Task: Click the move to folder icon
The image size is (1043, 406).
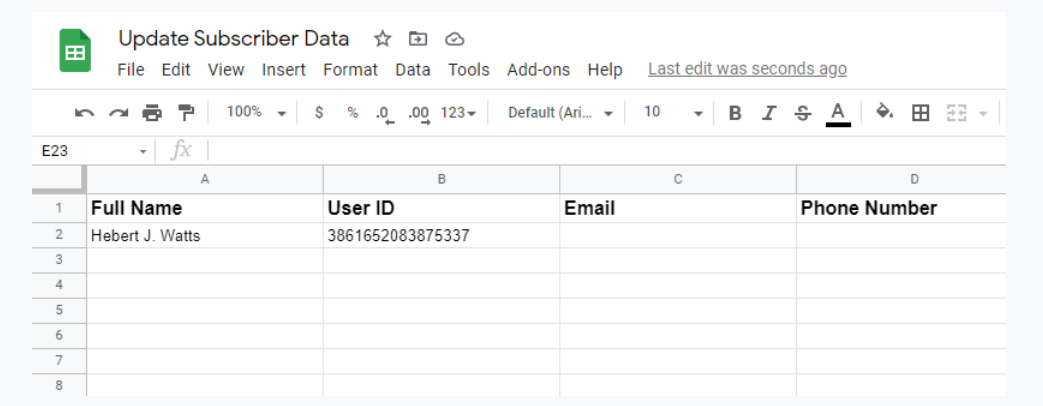Action: pyautogui.click(x=418, y=39)
